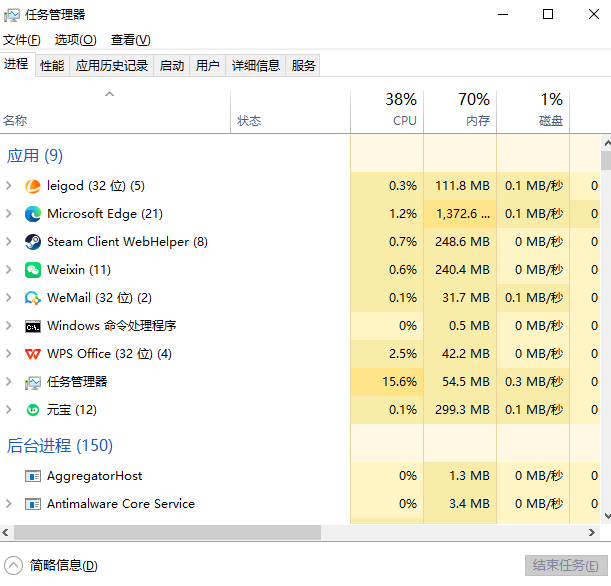Viewport: 611px width, 586px height.
Task: Select the Steam Client WebHelper icon
Action: click(x=33, y=242)
